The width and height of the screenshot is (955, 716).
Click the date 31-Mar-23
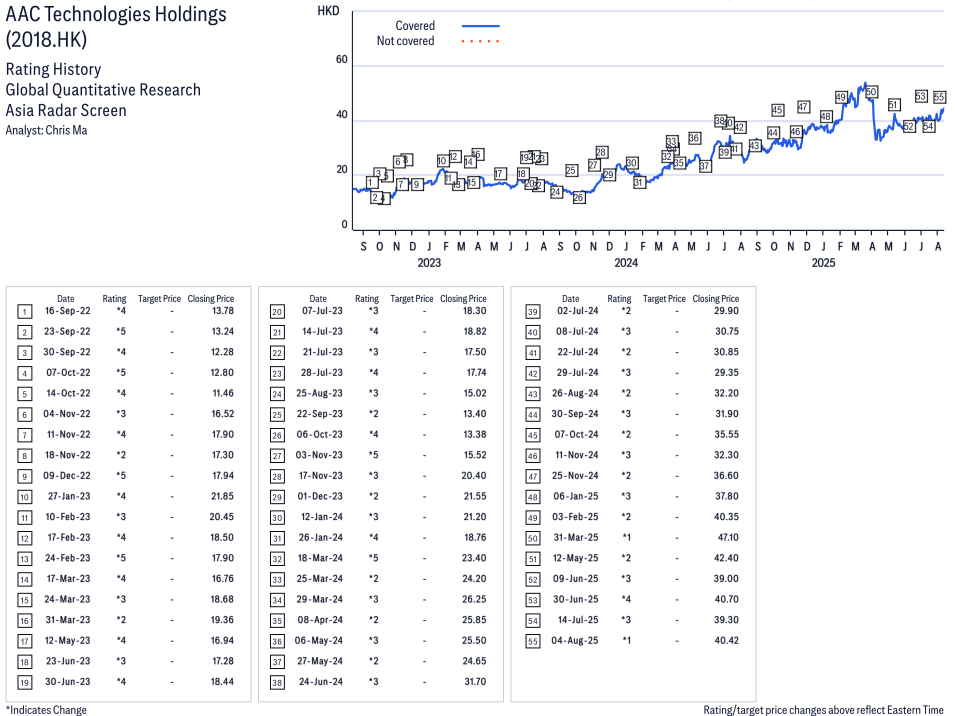[68, 620]
